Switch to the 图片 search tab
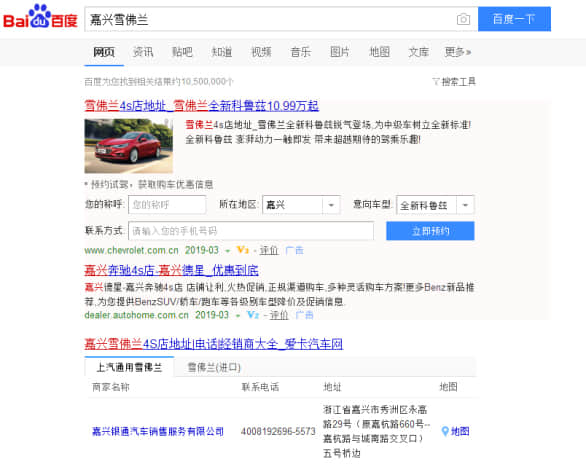 tap(340, 52)
